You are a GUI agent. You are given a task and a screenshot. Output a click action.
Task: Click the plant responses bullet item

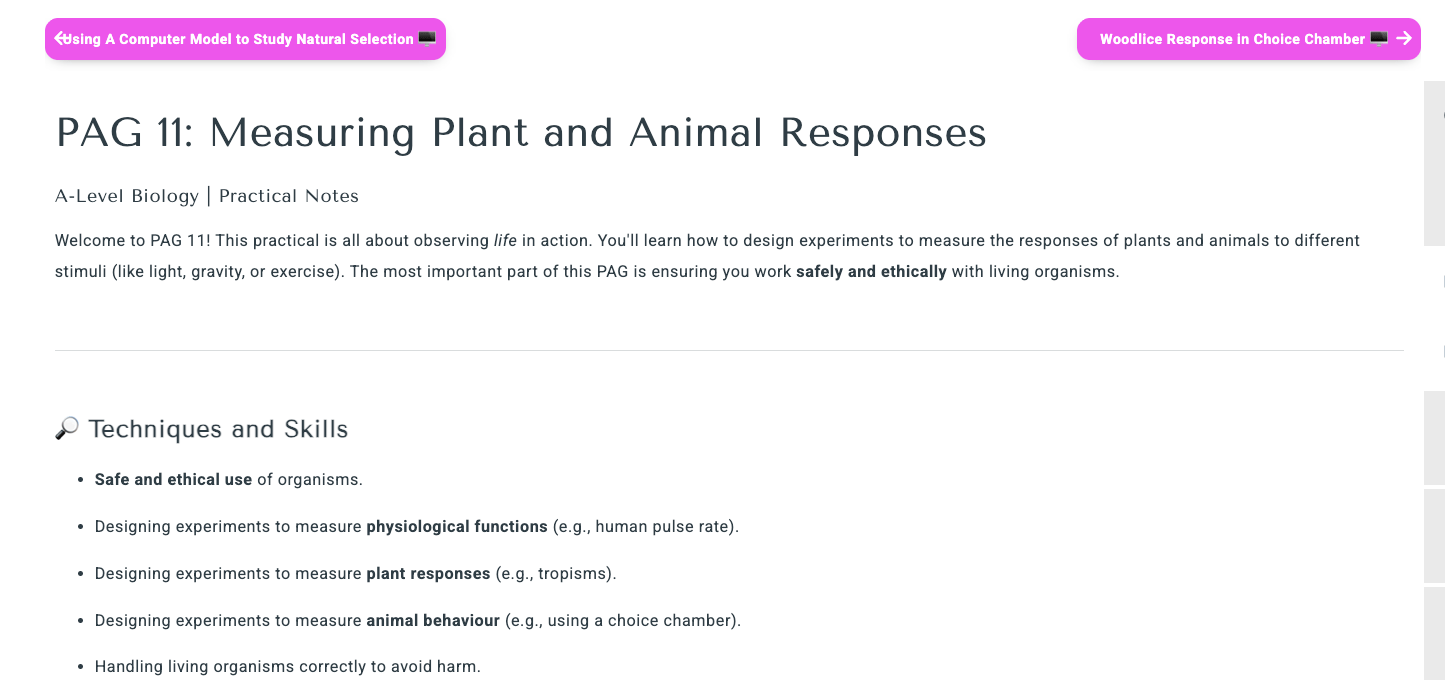(x=355, y=573)
